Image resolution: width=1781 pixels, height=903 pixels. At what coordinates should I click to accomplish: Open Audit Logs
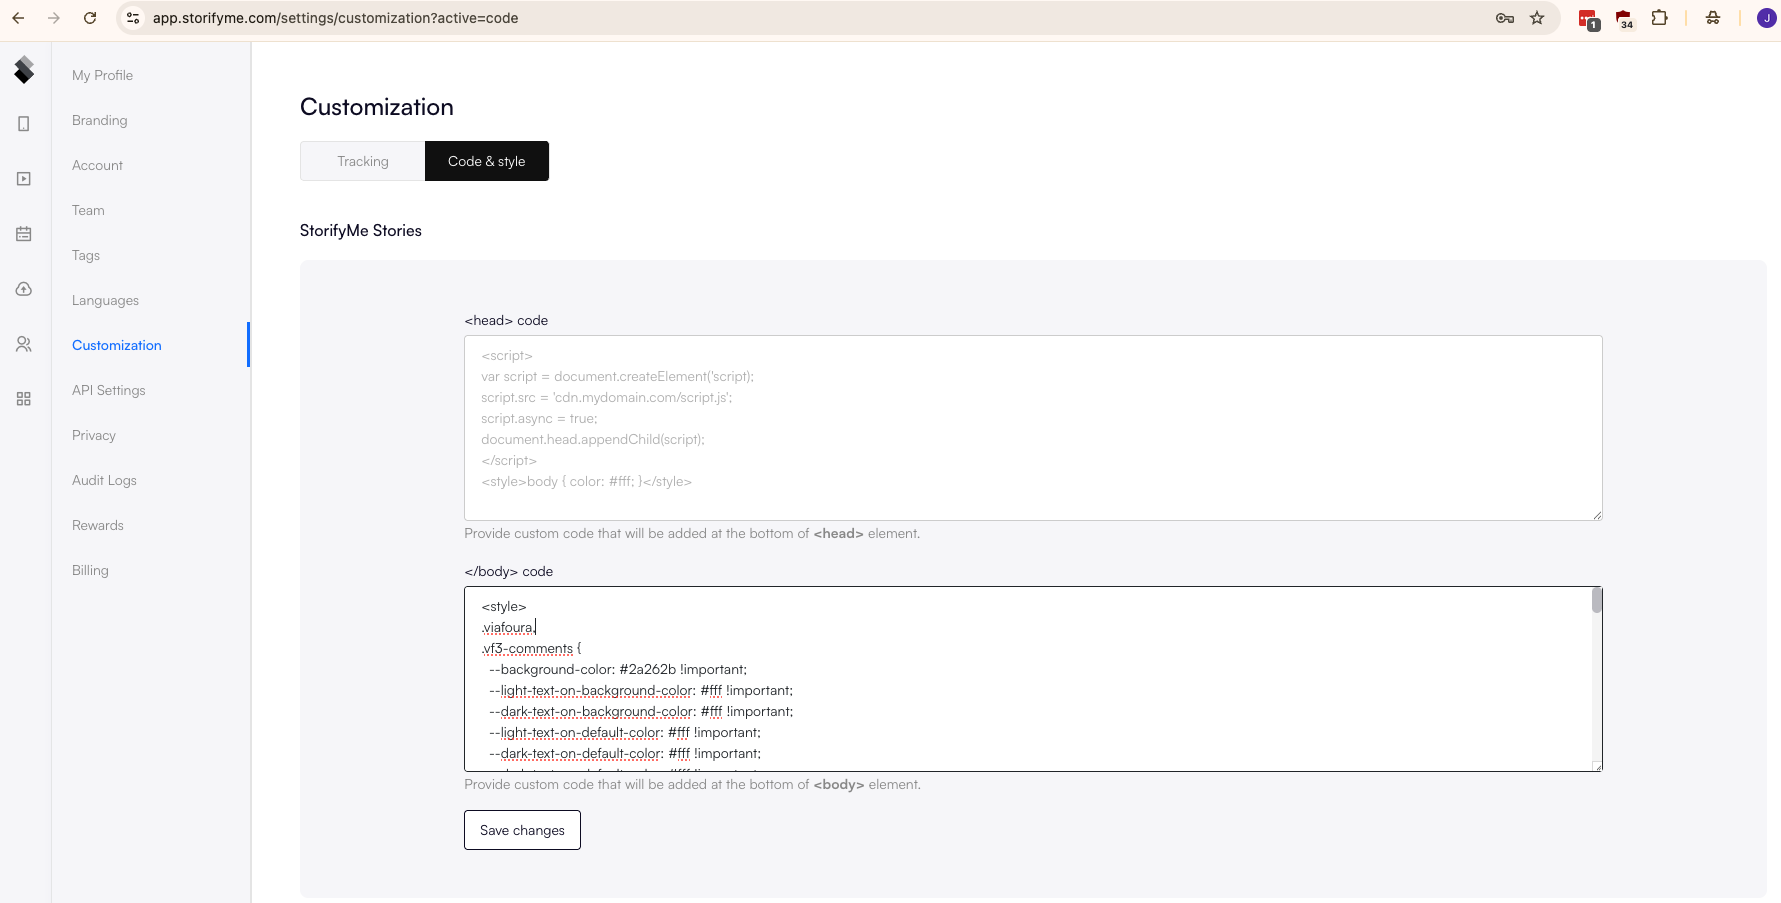(x=104, y=480)
